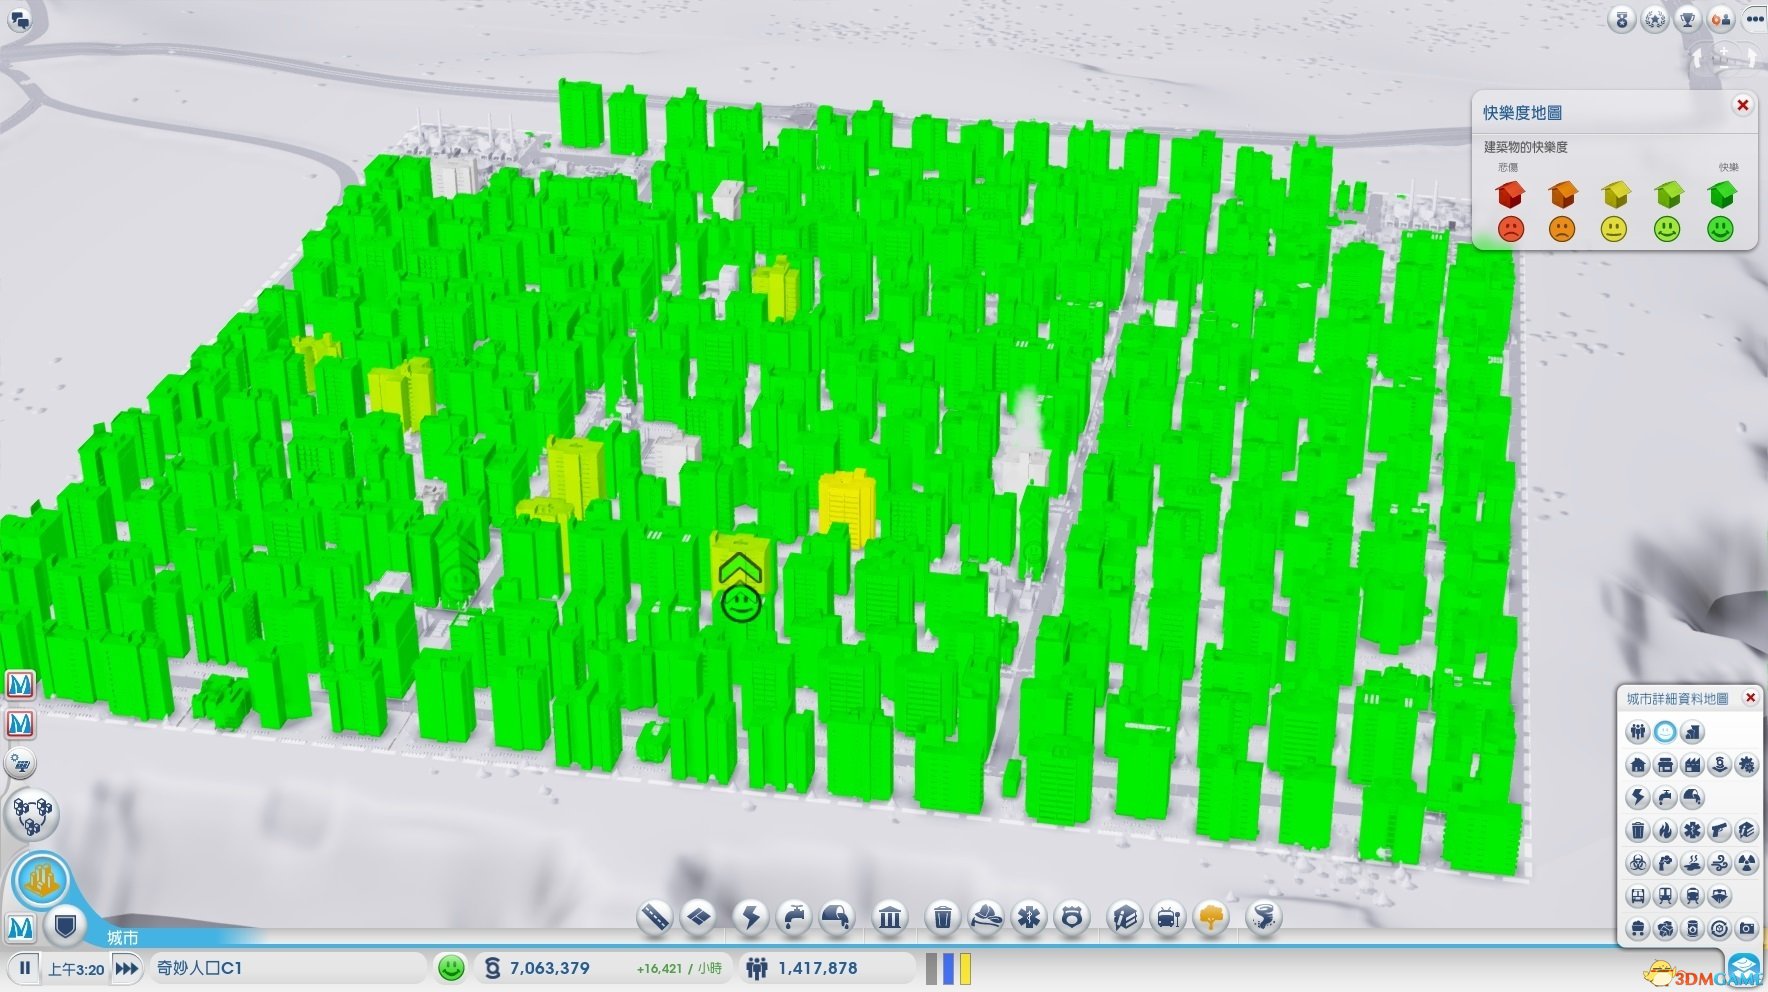Screen dimensions: 1768x992
Task: Open the Mass Transit bus menu
Action: click(1168, 917)
